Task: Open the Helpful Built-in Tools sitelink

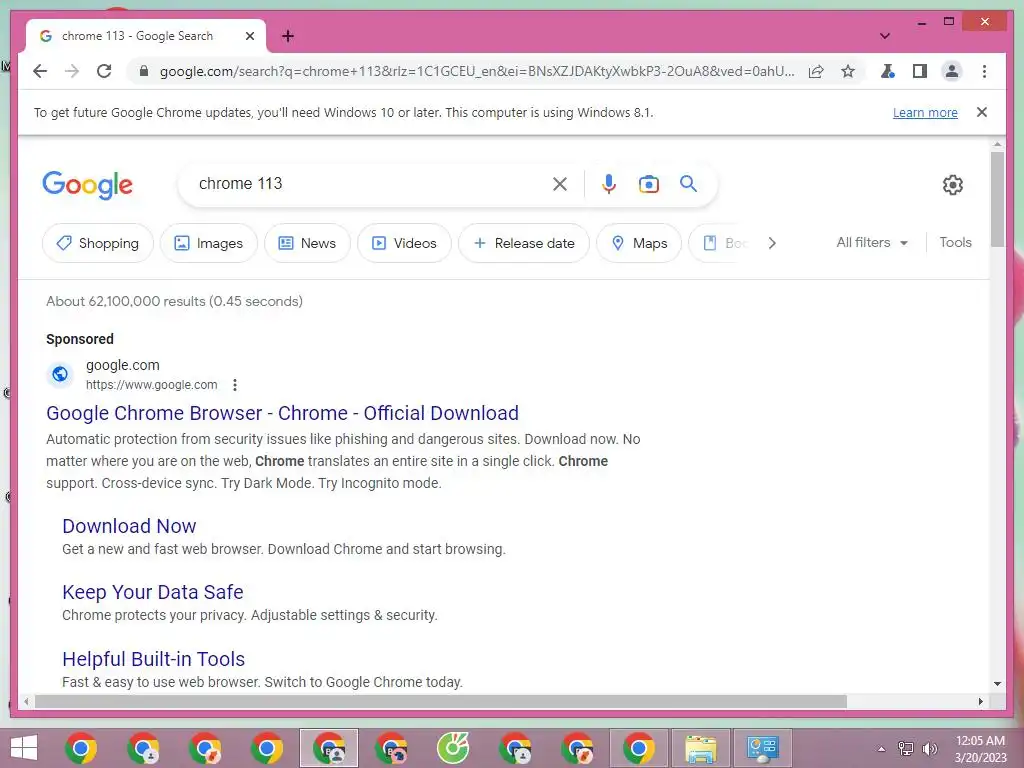Action: click(x=153, y=659)
